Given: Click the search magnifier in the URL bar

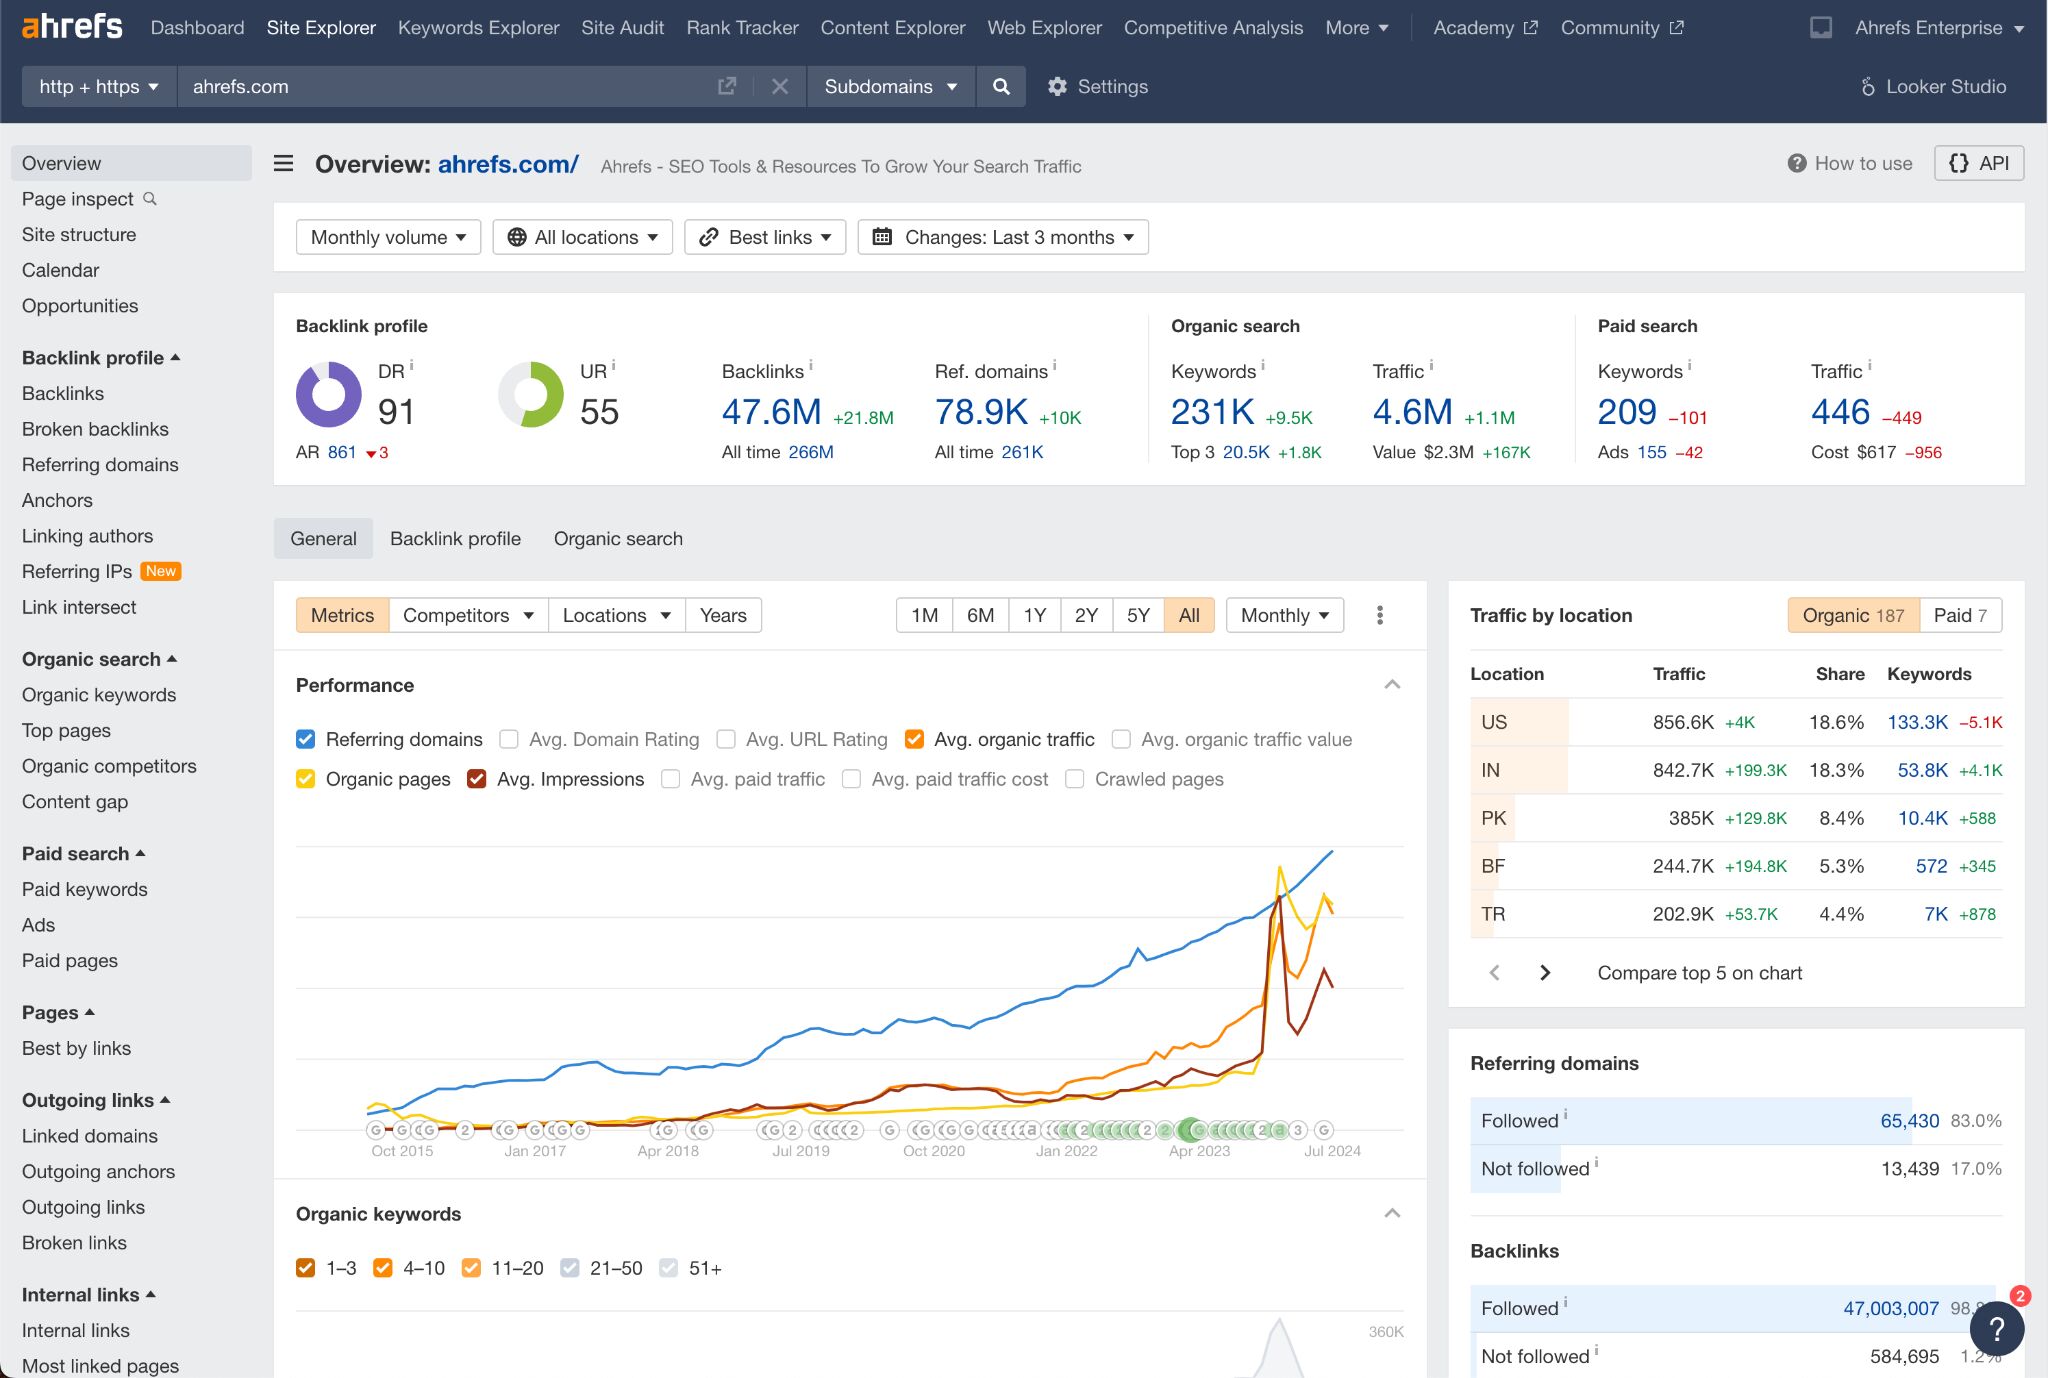Looking at the screenshot, I should (x=1000, y=86).
